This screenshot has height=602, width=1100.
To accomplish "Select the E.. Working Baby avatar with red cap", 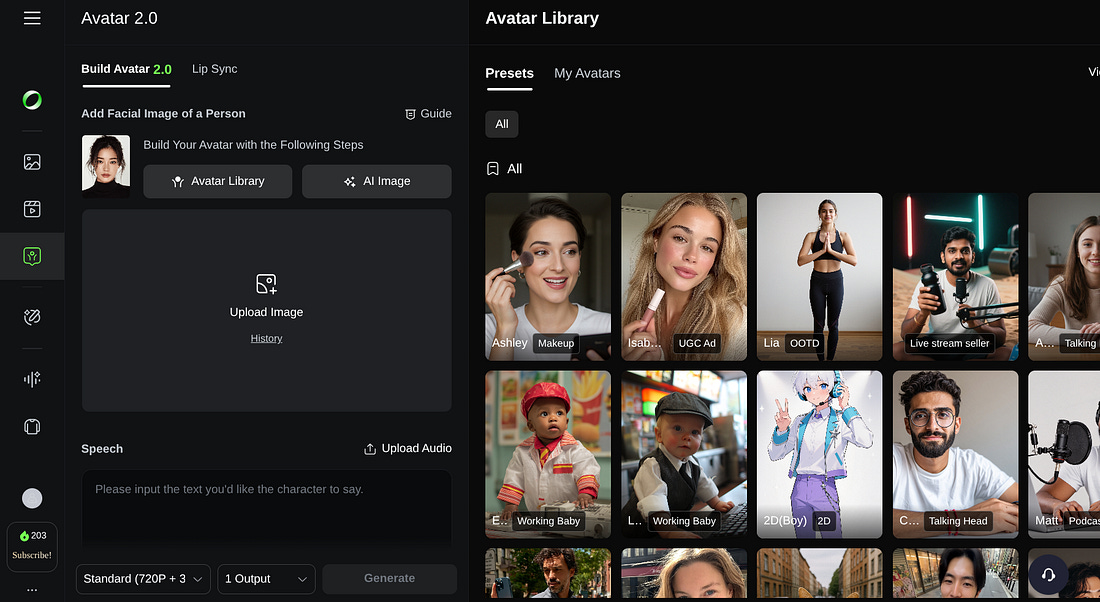I will click(x=548, y=455).
